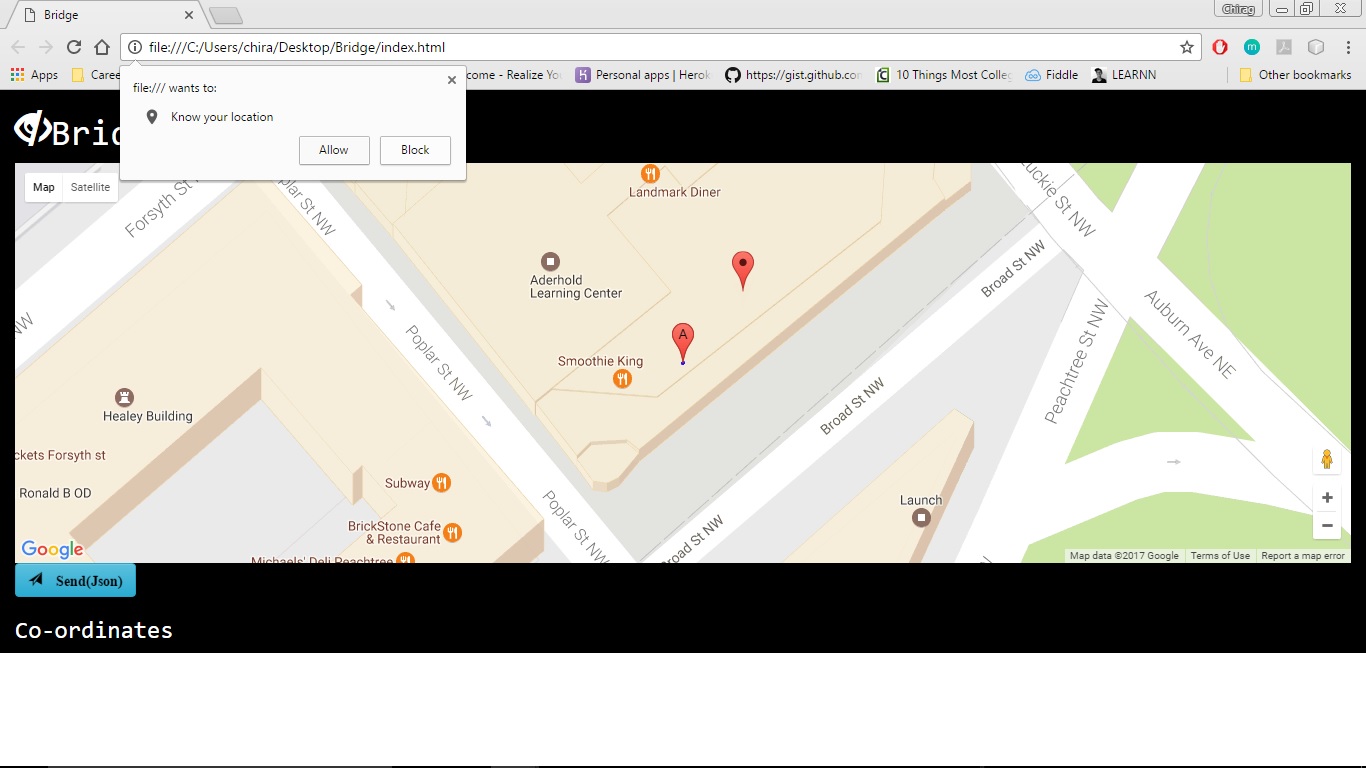Click the Co-ordinates heading text
The image size is (1366, 768).
pyautogui.click(x=94, y=631)
